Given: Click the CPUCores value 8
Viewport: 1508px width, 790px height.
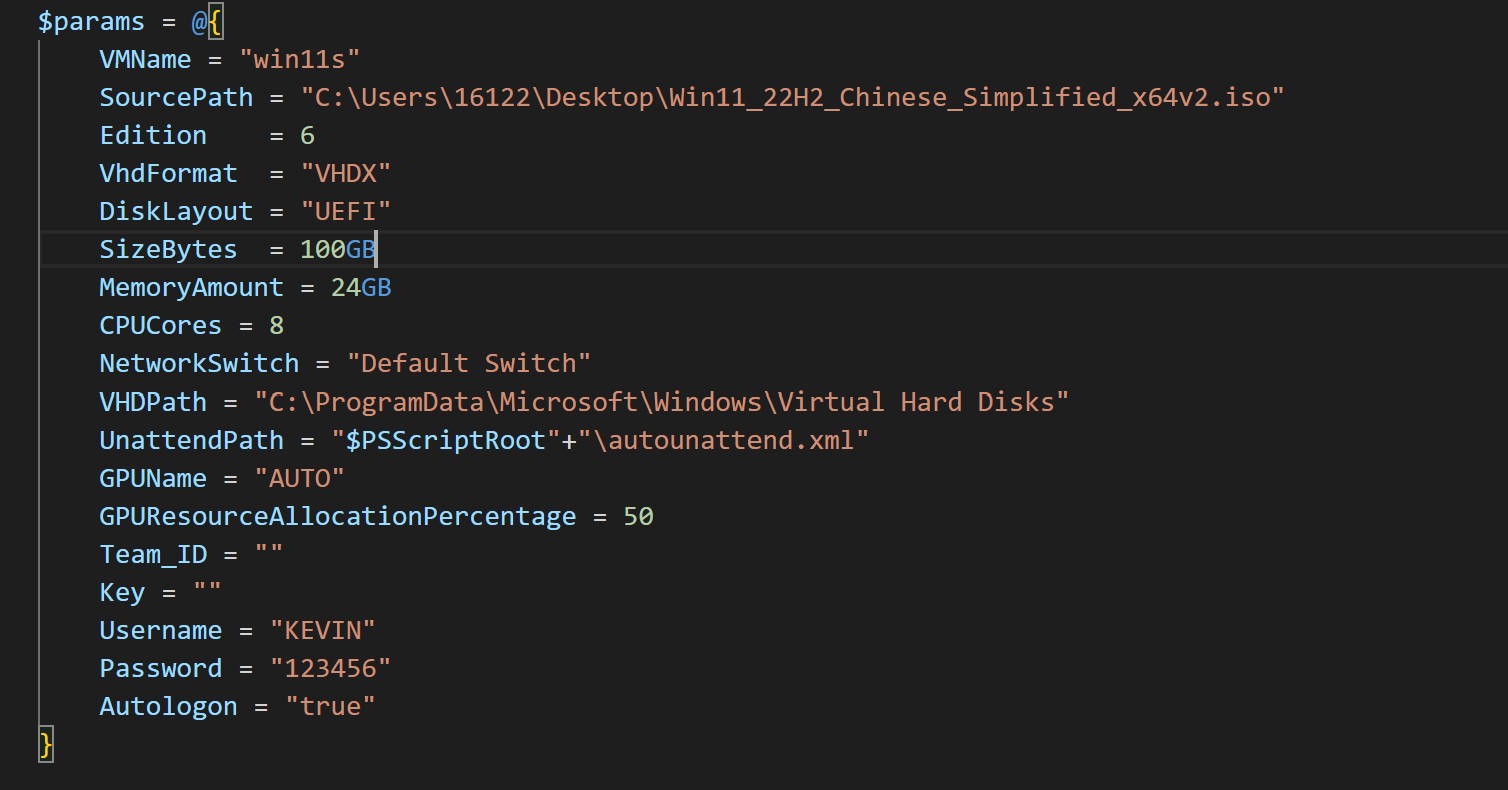Looking at the screenshot, I should pos(277,325).
